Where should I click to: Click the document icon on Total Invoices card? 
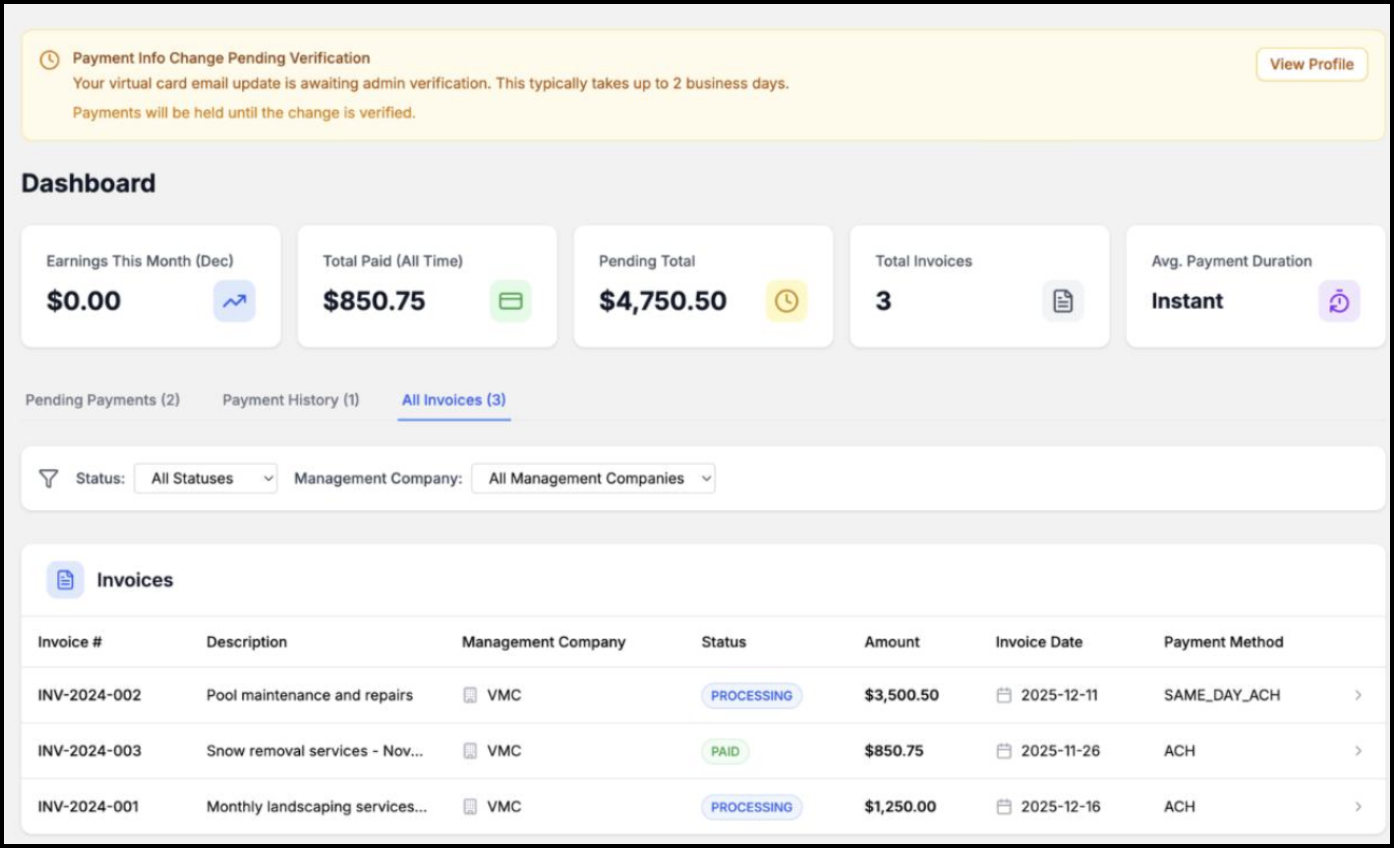pos(1063,301)
